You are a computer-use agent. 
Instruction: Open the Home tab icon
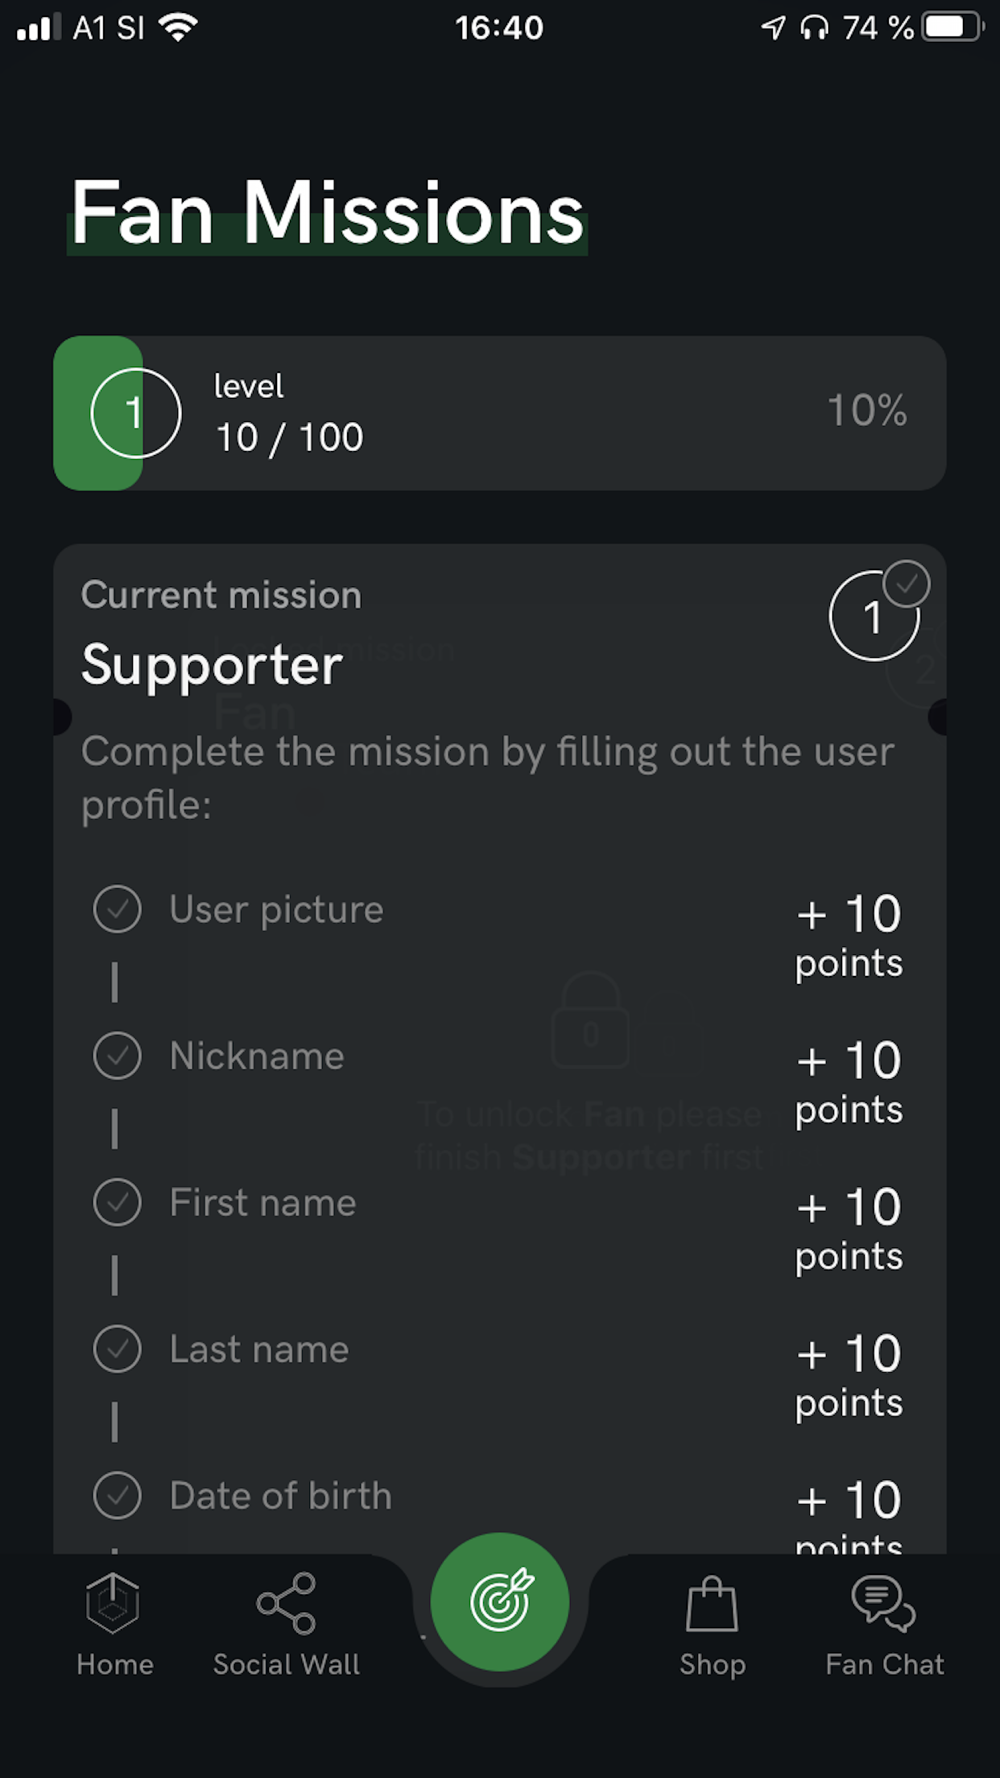[113, 1602]
